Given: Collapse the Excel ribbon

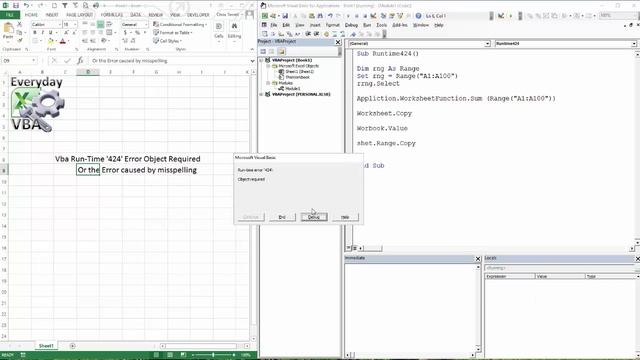Looking at the screenshot, I should coord(252,49).
